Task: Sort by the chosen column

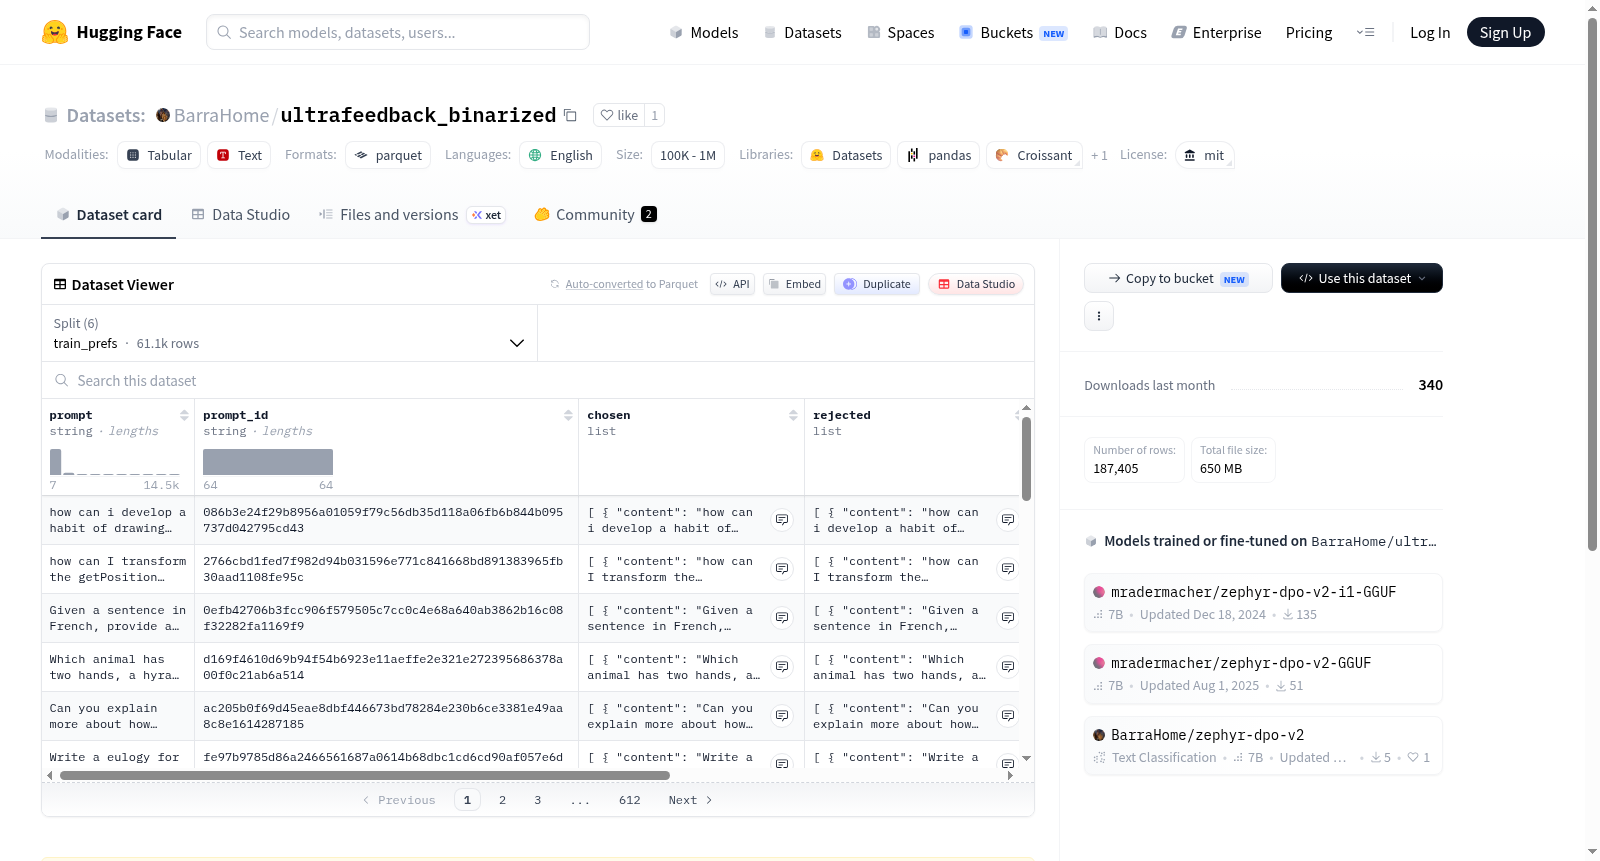Action: point(793,415)
